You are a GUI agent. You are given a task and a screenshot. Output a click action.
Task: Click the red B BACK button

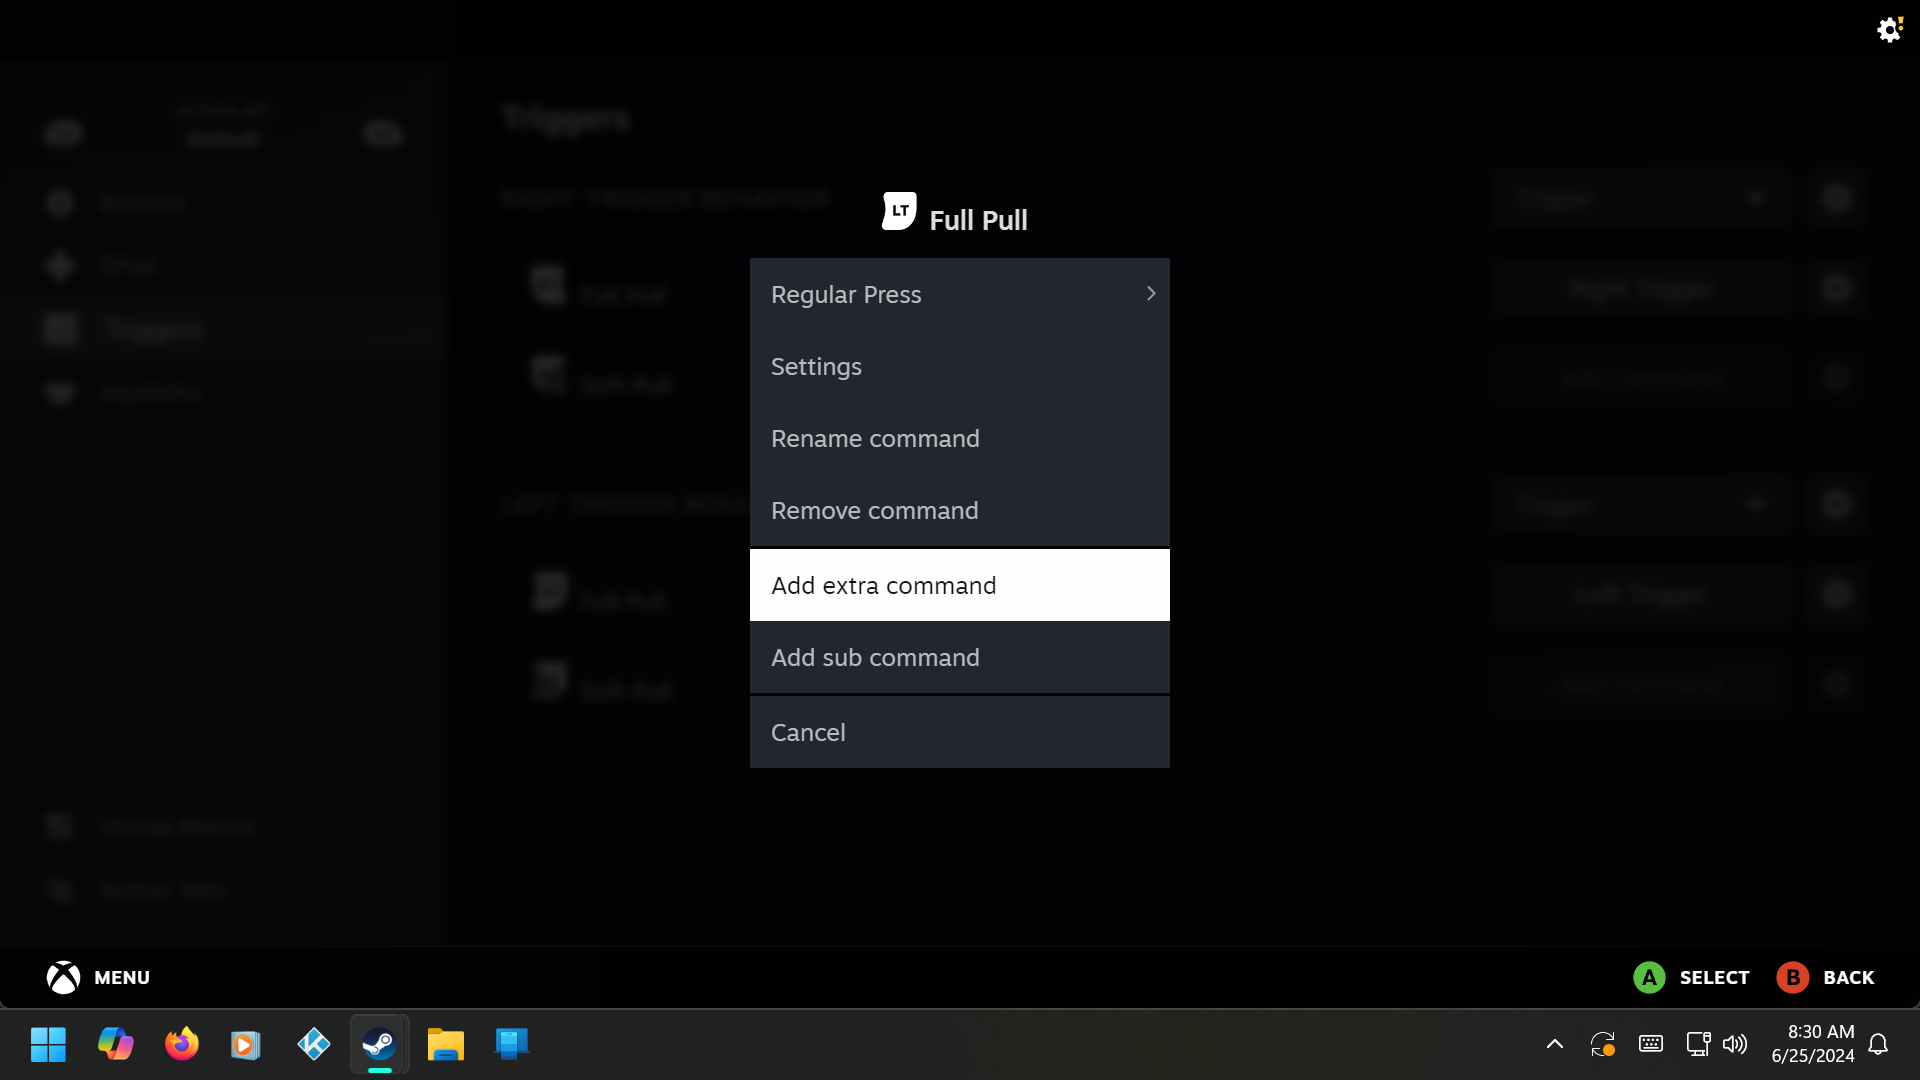(1792, 977)
